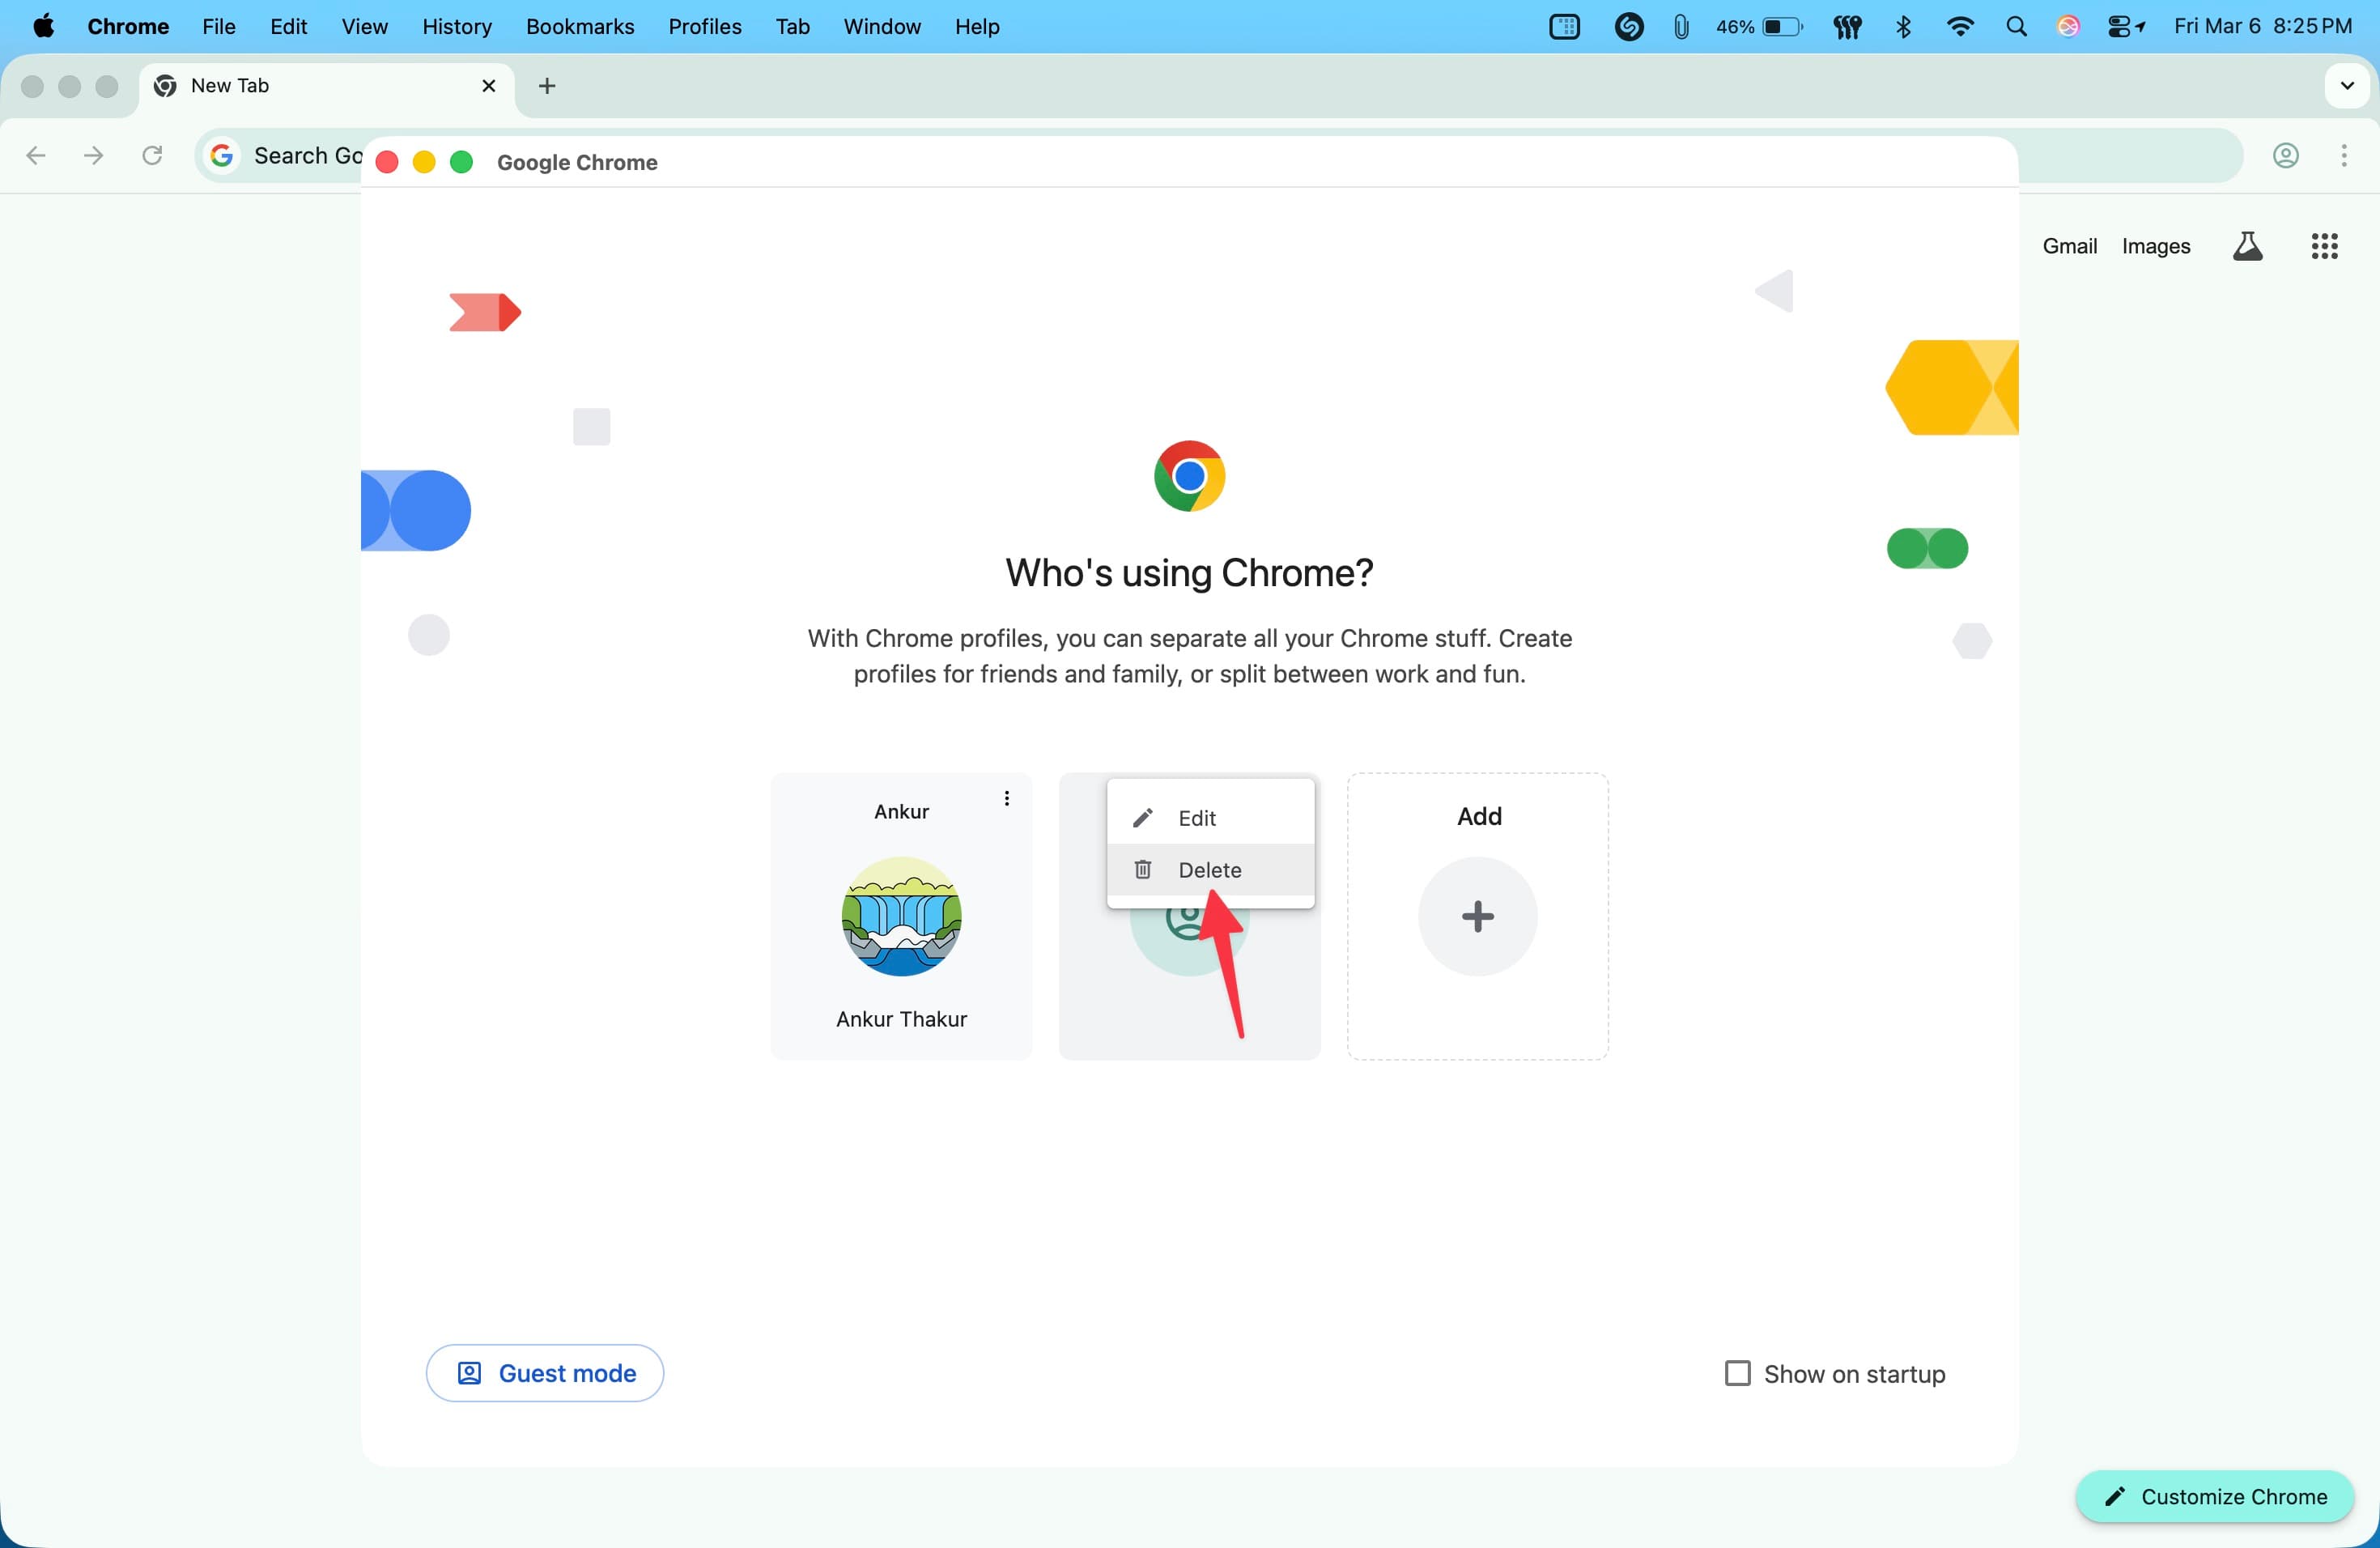The image size is (2380, 1548).
Task: Select the Ankur Thakur profile avatar
Action: pyautogui.click(x=901, y=916)
